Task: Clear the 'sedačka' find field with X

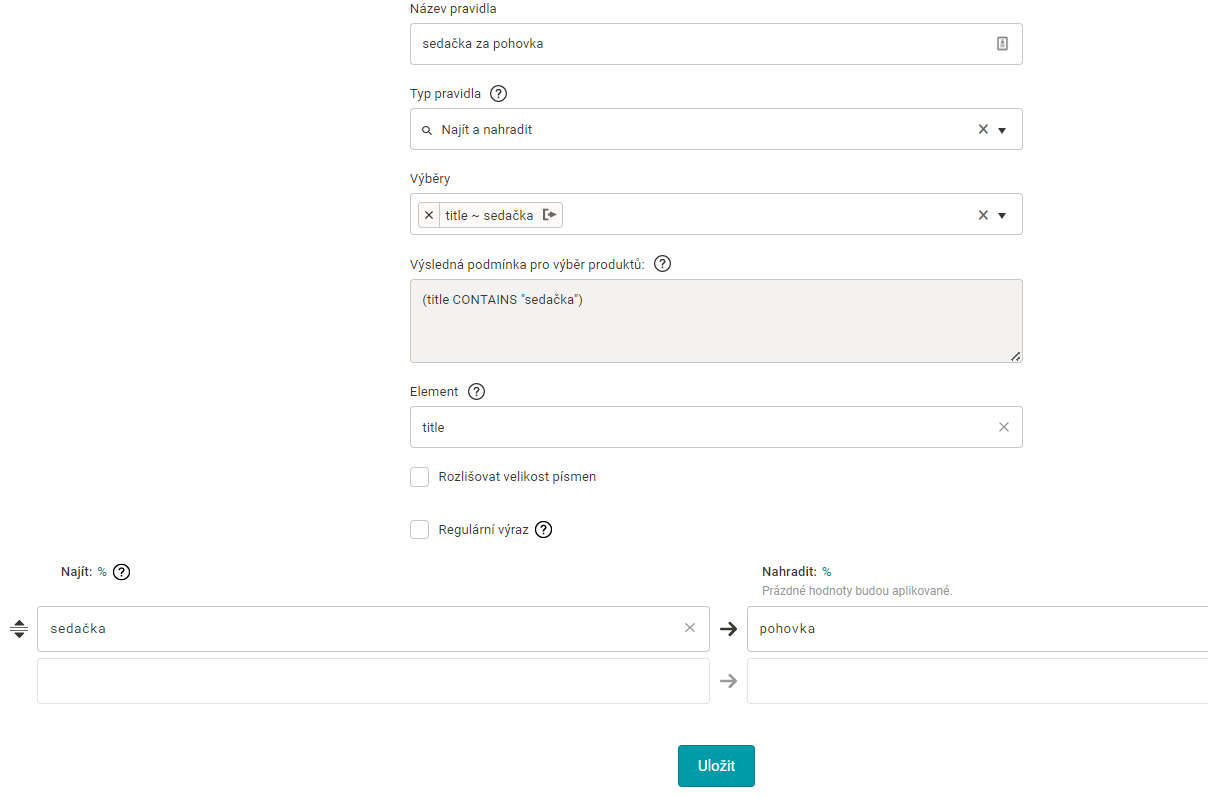Action: pos(689,628)
